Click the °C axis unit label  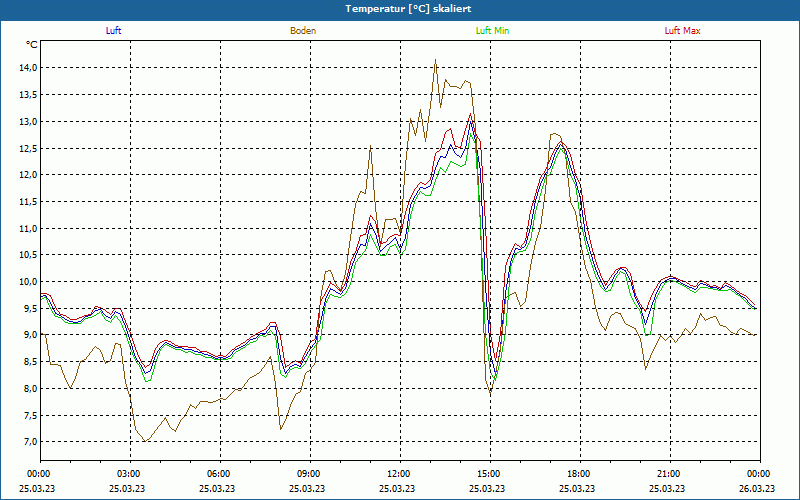click(x=32, y=45)
